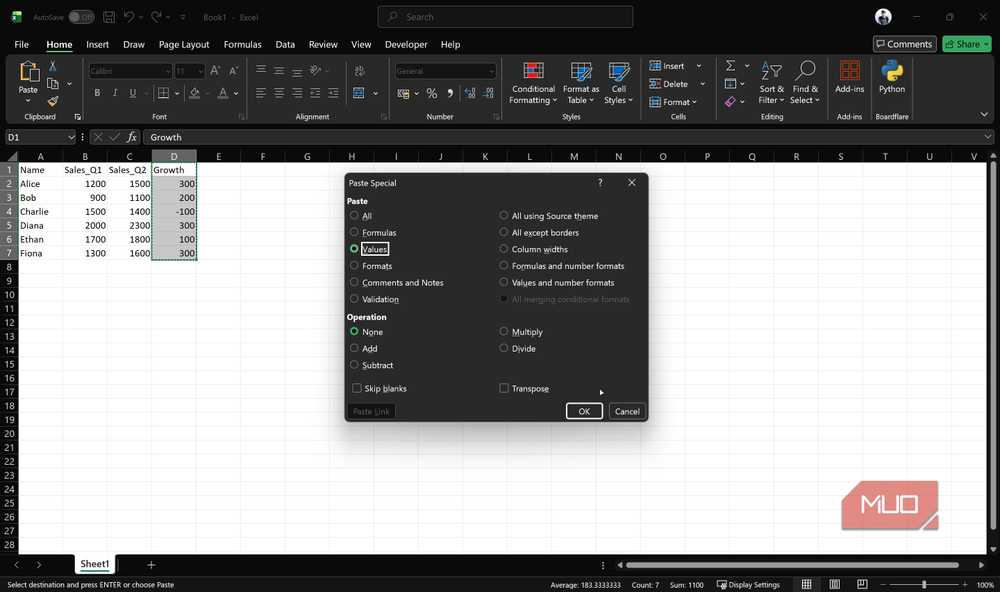Click the Center align icon
The width and height of the screenshot is (1000, 592).
click(x=279, y=93)
